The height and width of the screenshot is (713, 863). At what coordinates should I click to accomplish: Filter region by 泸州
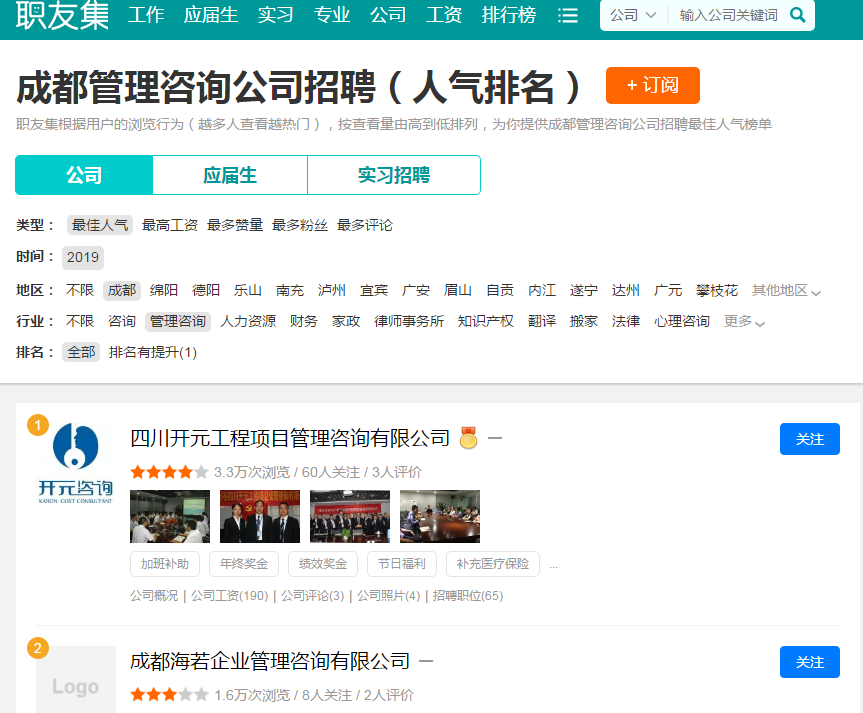(x=332, y=291)
